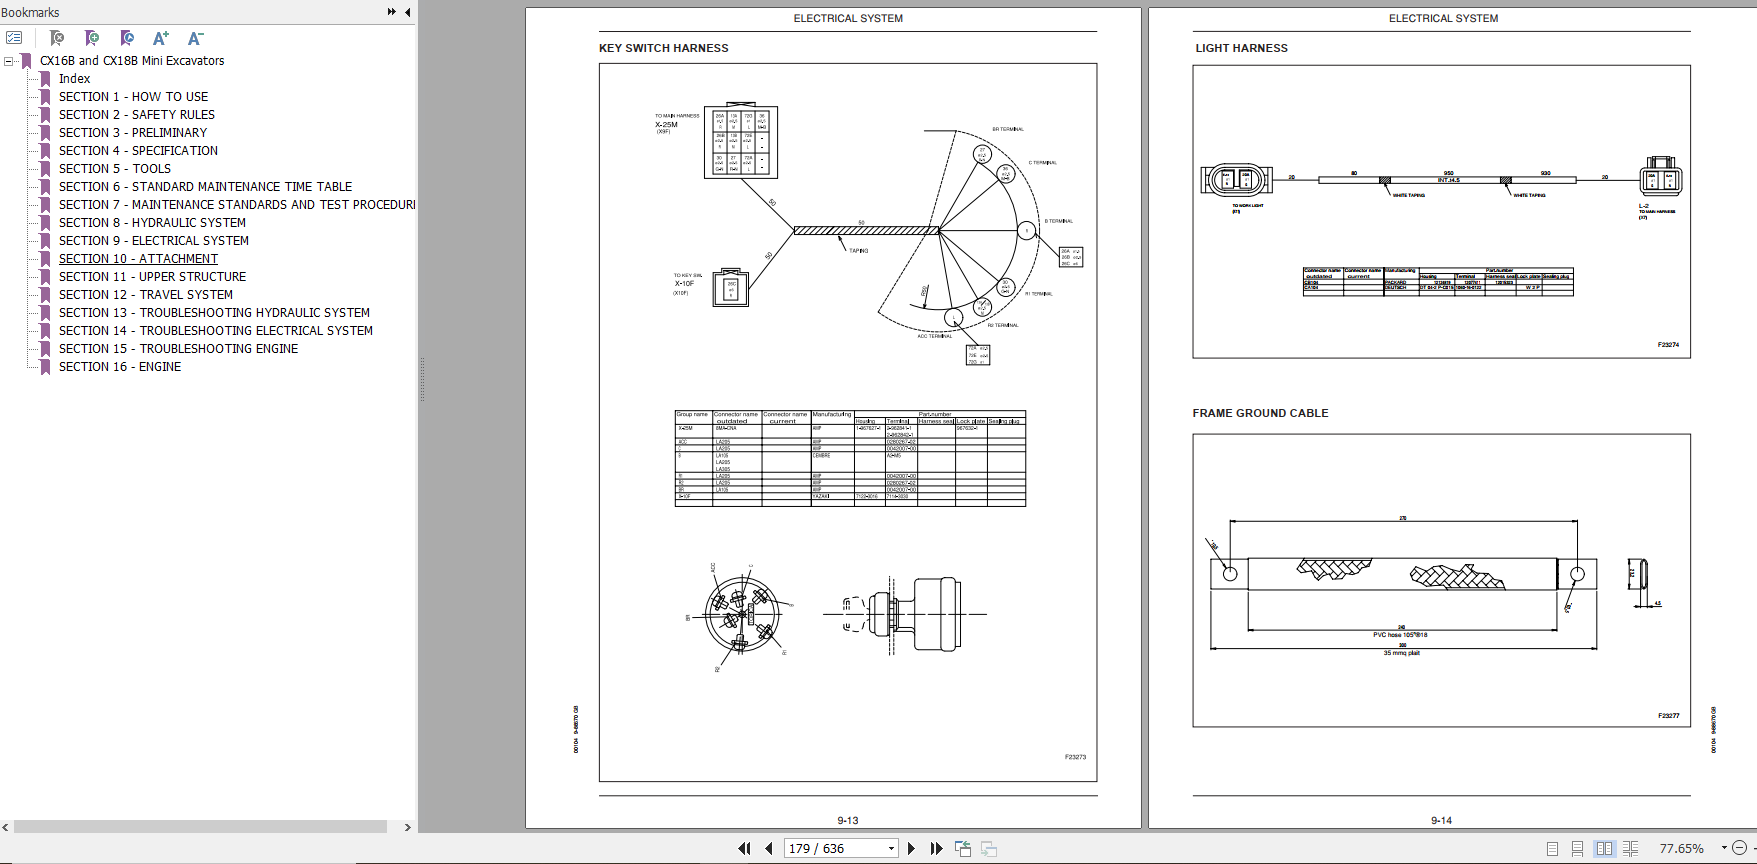Image resolution: width=1757 pixels, height=864 pixels.
Task: Switch to single page view layout
Action: 1552,848
